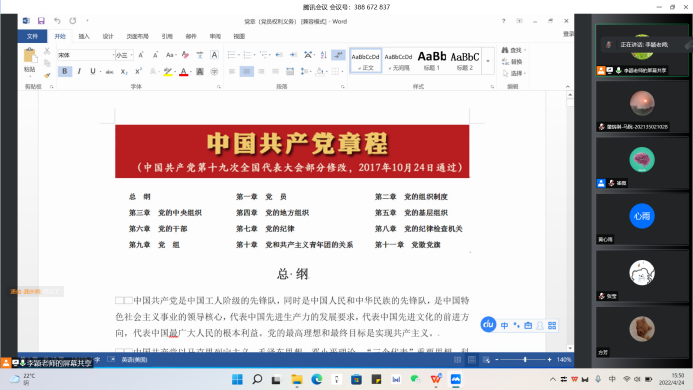Screen dimensions: 693x390
Task: Open the font name dropdown showing 宋体
Action: [x=86, y=55]
